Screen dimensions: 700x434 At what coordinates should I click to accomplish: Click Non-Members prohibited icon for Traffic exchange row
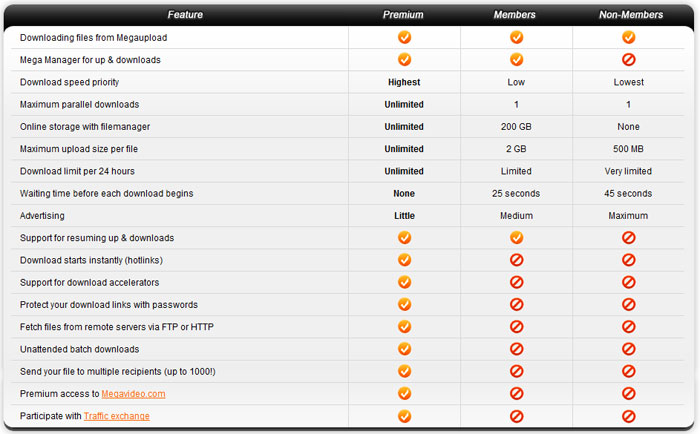click(629, 416)
